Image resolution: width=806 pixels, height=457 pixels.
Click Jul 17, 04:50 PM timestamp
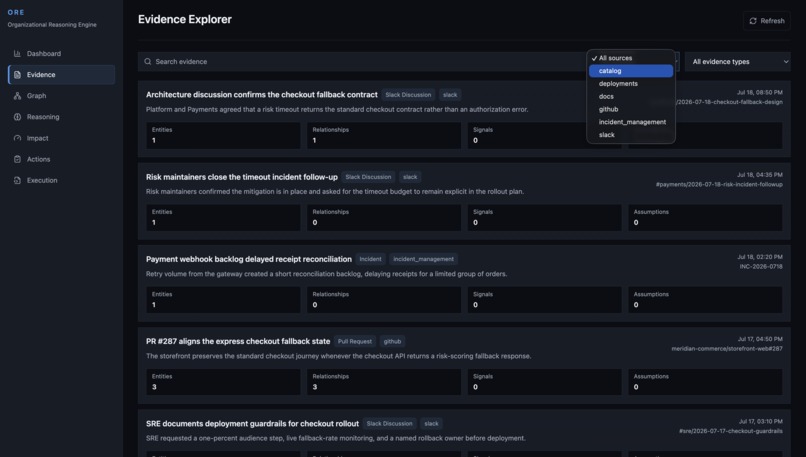[760, 339]
